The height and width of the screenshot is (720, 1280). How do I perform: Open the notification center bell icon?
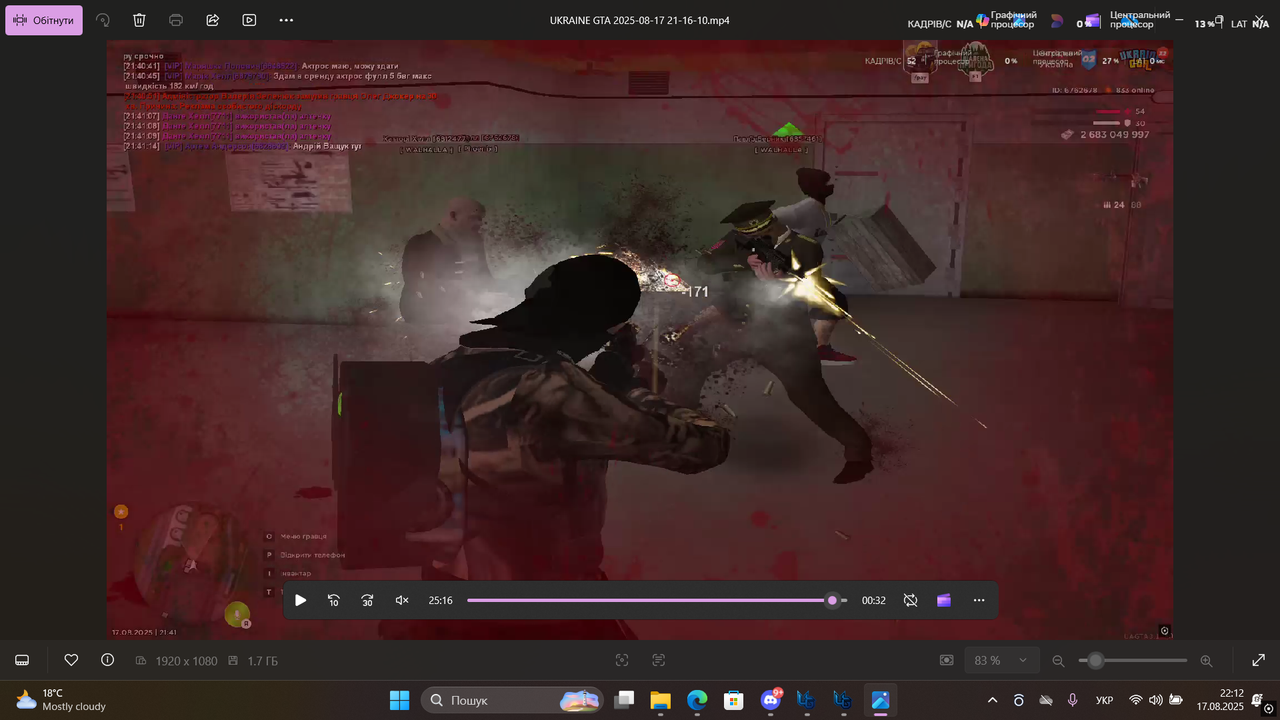click(x=1258, y=700)
